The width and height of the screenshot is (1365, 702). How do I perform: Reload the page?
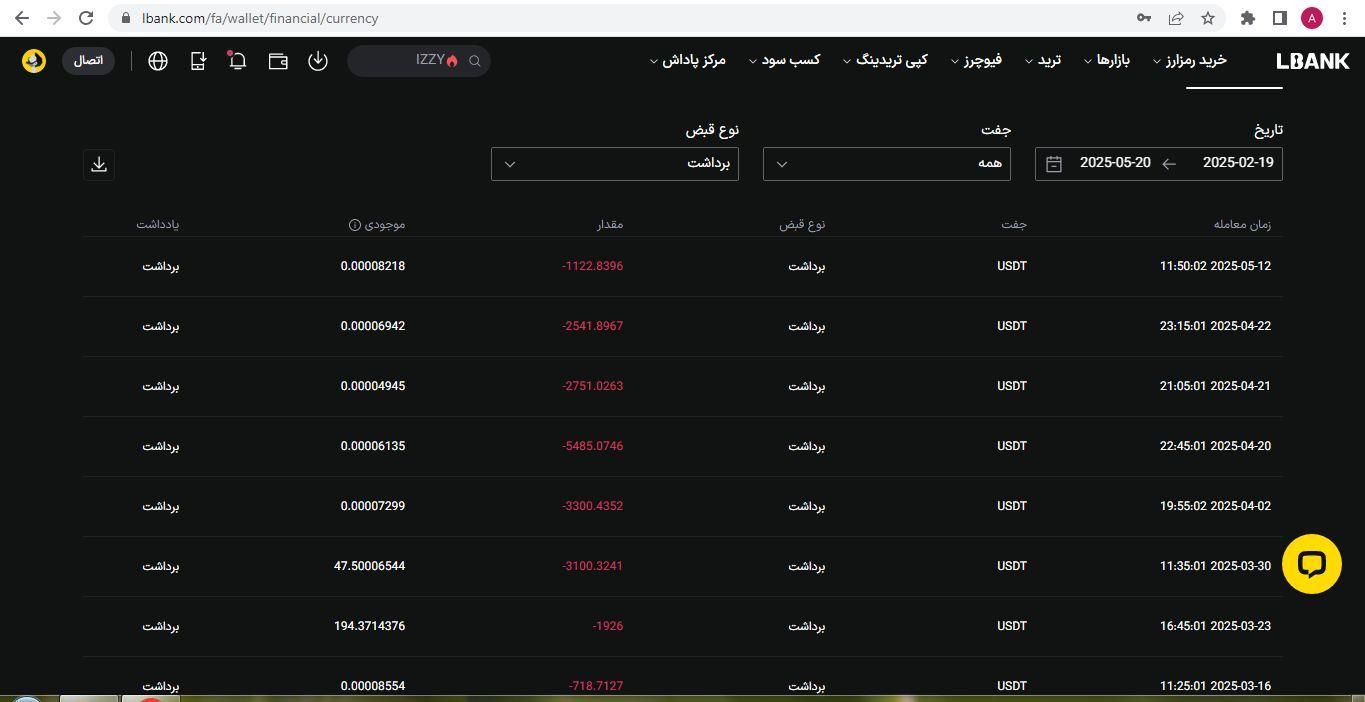click(x=86, y=18)
